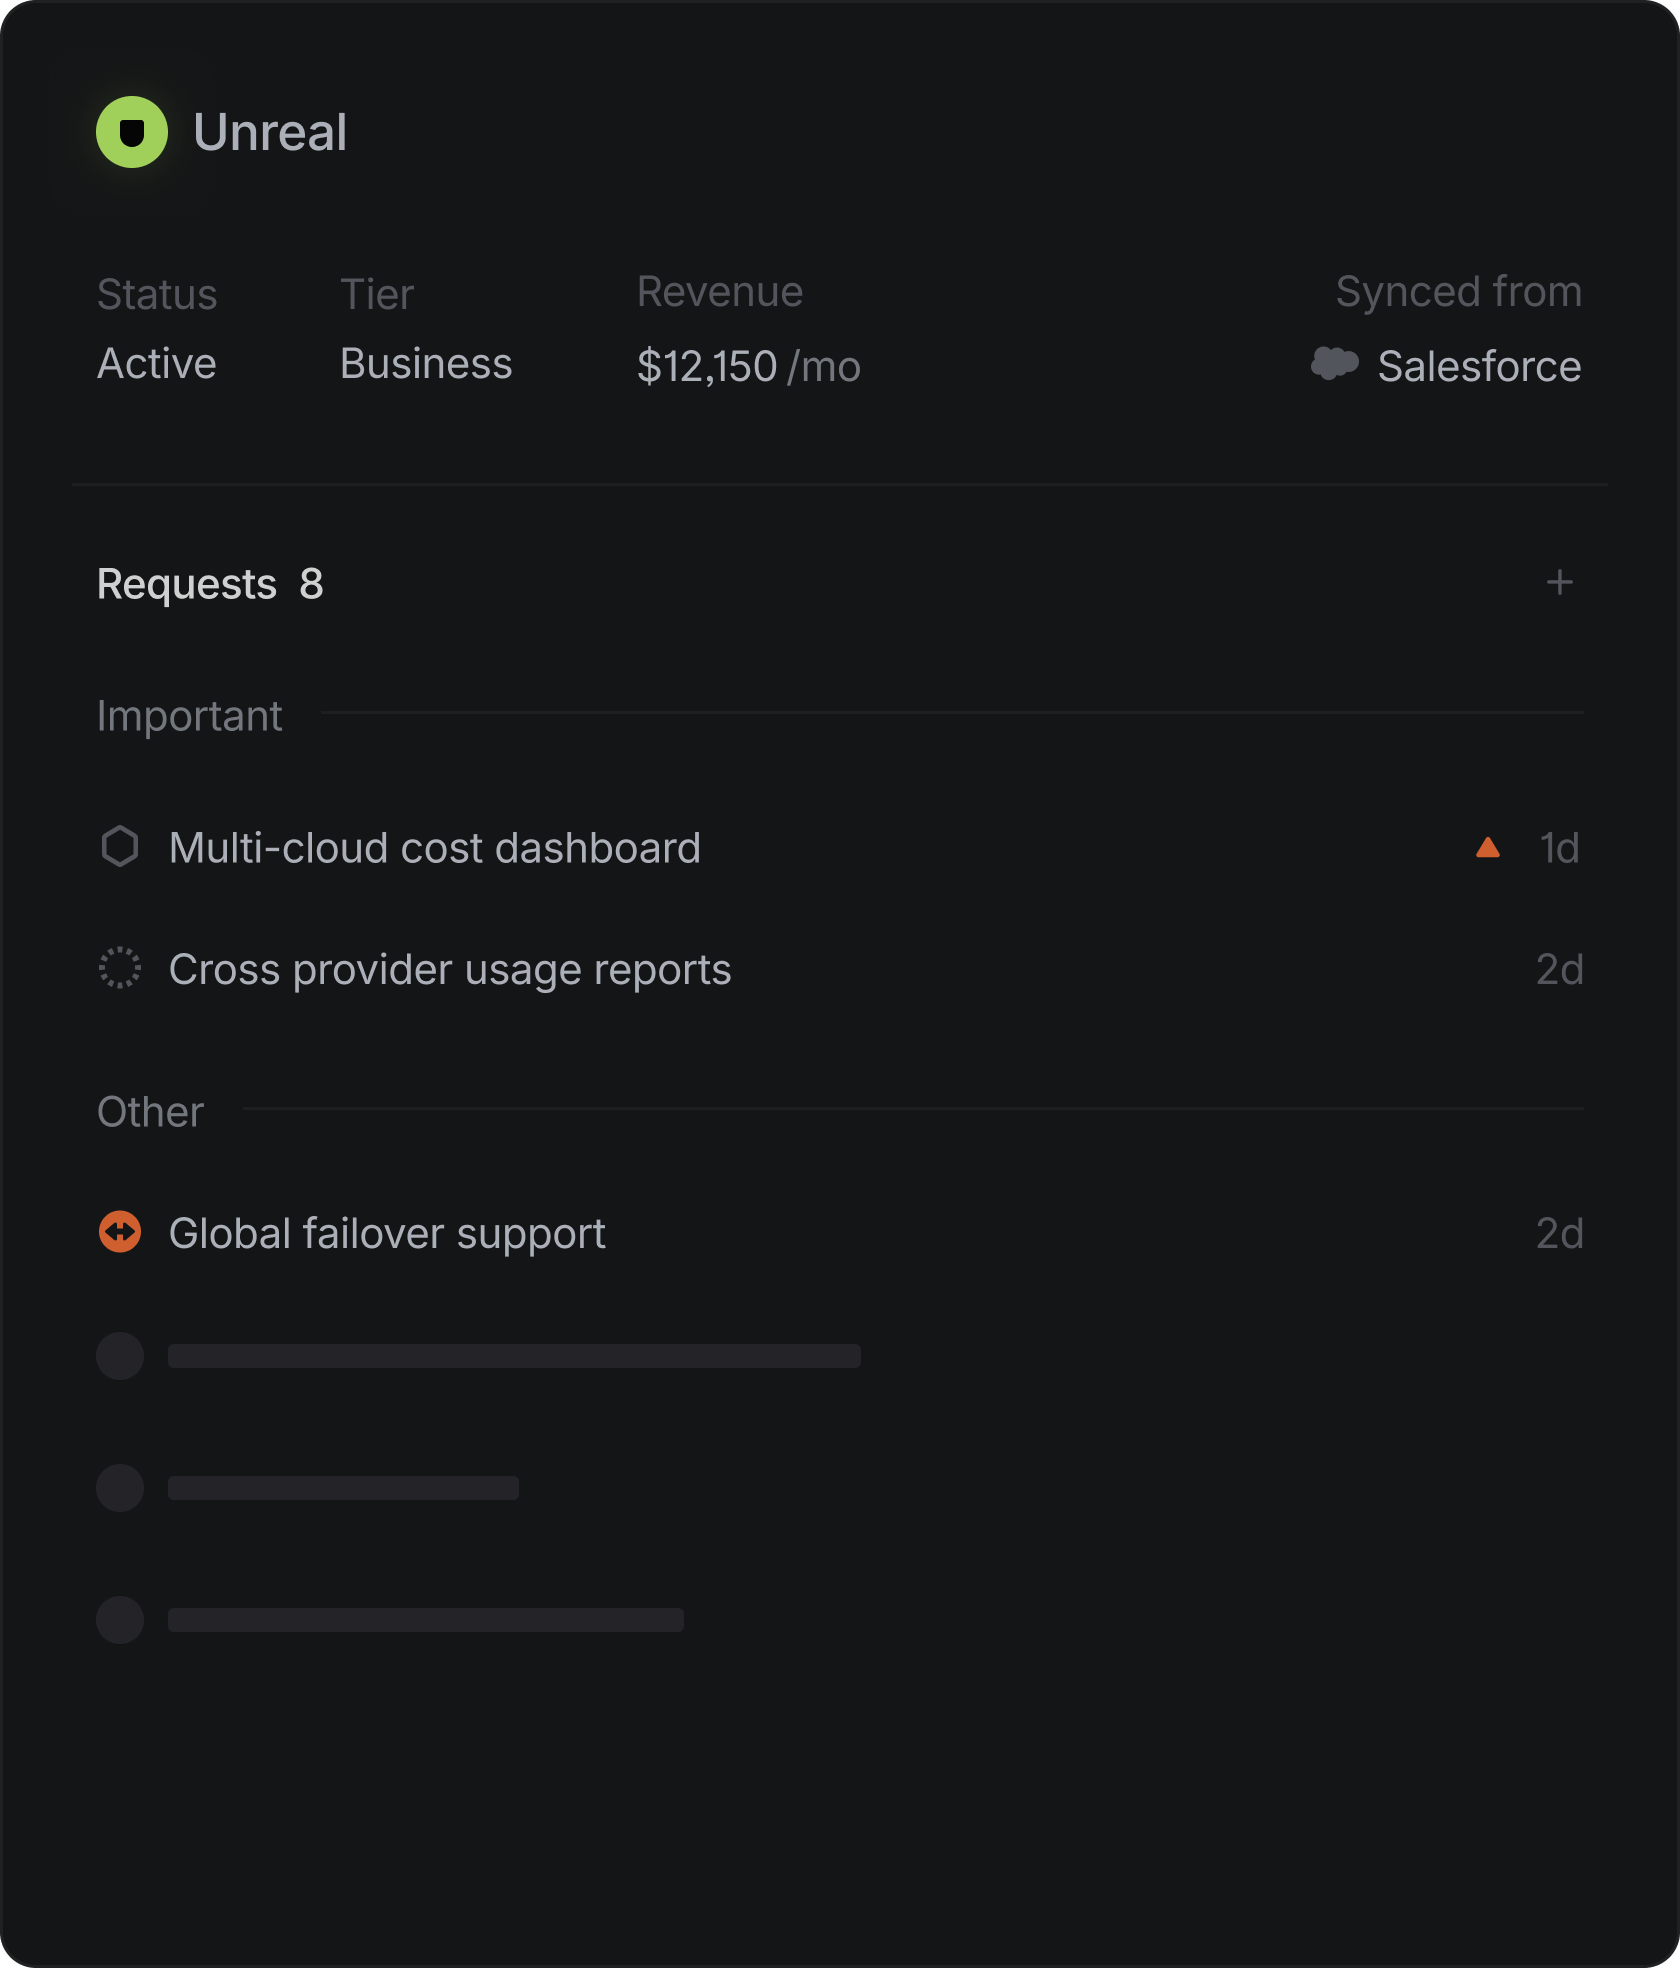
Task: Click the Business tier value
Action: click(426, 364)
